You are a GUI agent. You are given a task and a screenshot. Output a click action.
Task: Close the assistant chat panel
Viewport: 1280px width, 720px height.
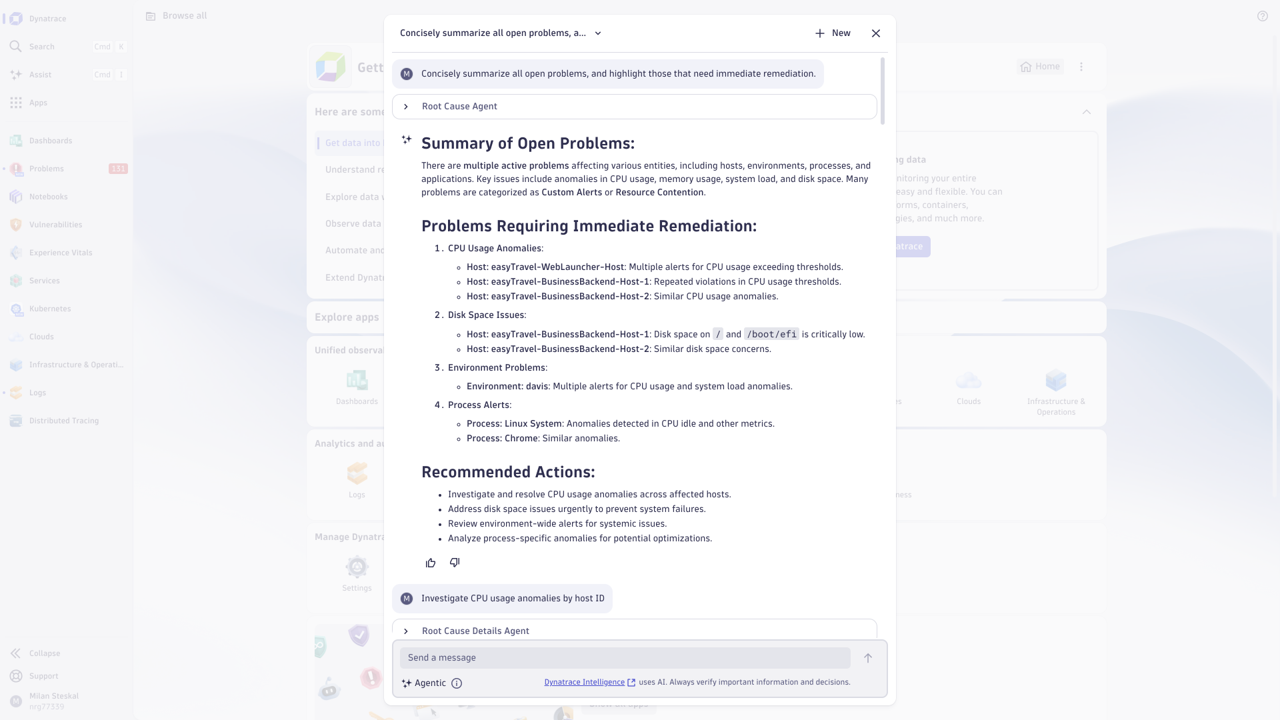[x=876, y=33]
